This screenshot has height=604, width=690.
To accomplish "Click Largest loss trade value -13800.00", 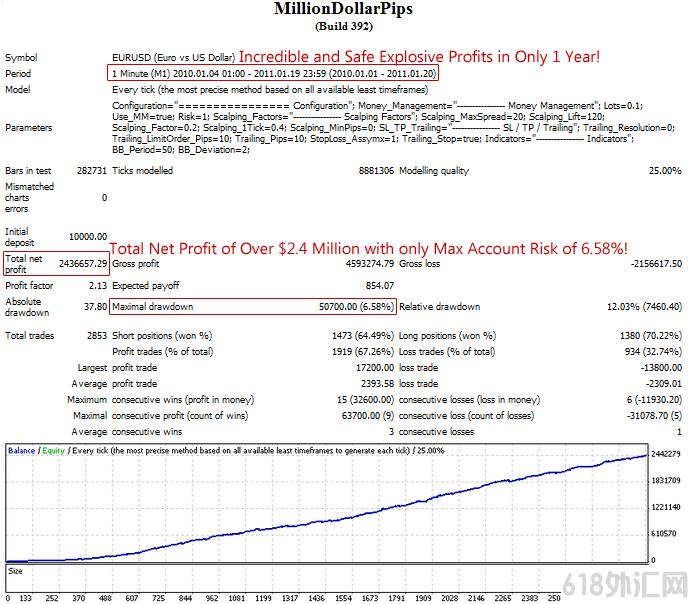I will click(661, 368).
